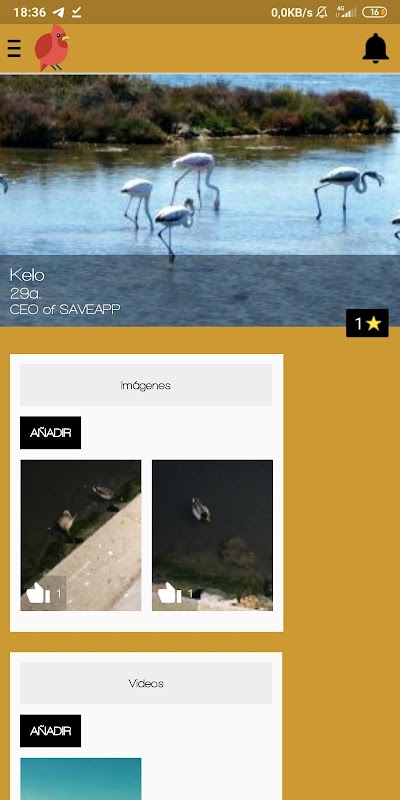This screenshot has width=400, height=800.
Task: Open the second image of a swimming duck
Action: (212, 535)
